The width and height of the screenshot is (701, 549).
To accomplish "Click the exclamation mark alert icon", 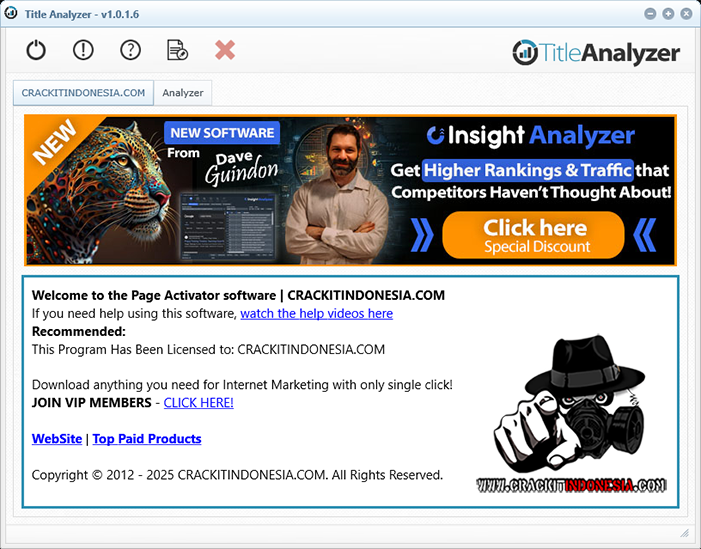I will [x=83, y=50].
